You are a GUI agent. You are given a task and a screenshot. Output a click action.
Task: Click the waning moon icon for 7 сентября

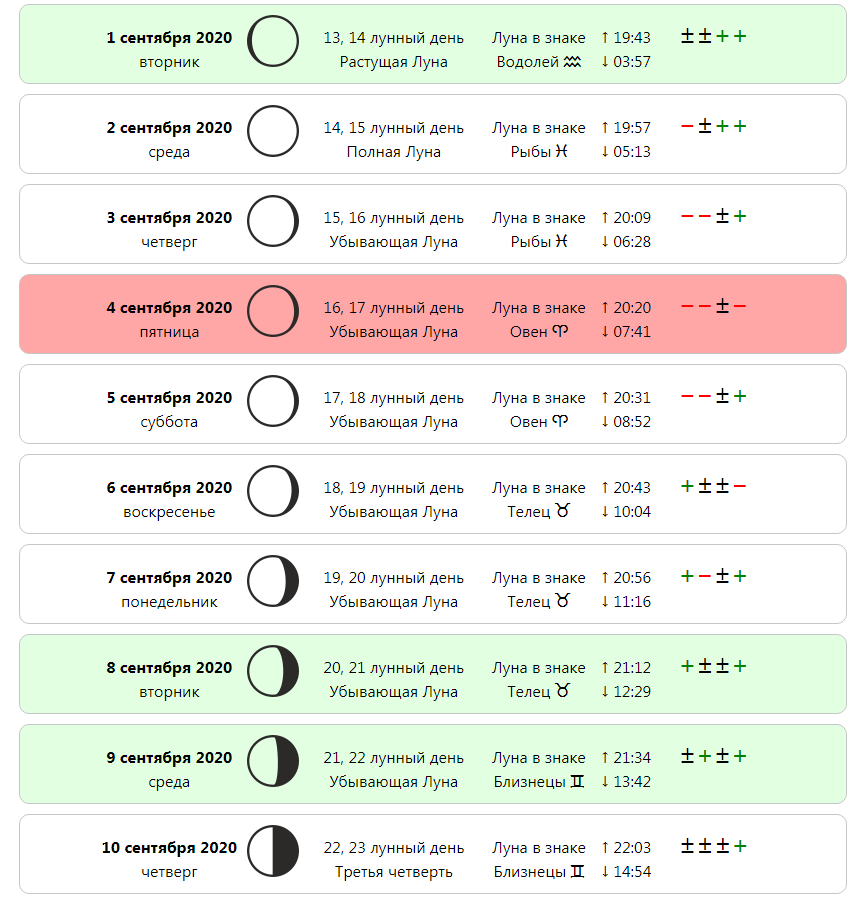(273, 581)
